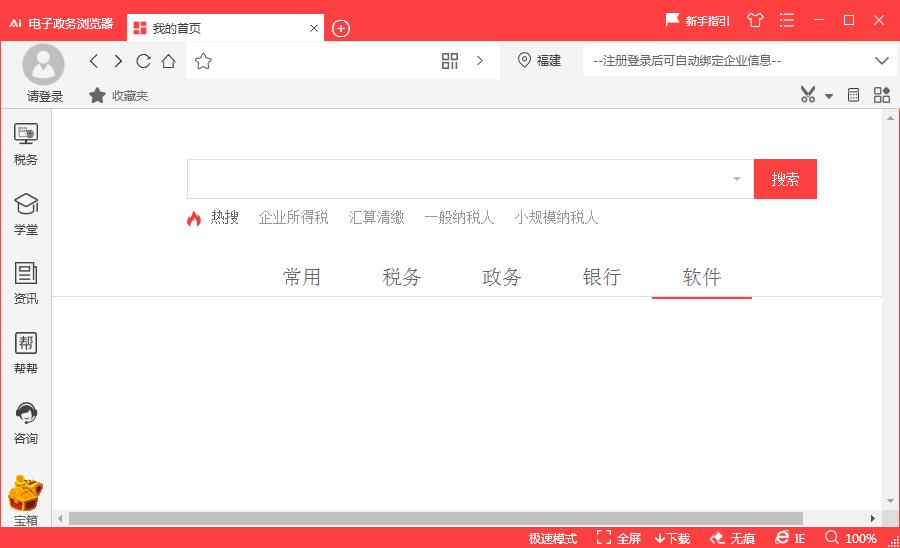The image size is (900, 548).
Task: Expand the enterprise info binding dropdown
Action: pyautogui.click(x=882, y=61)
